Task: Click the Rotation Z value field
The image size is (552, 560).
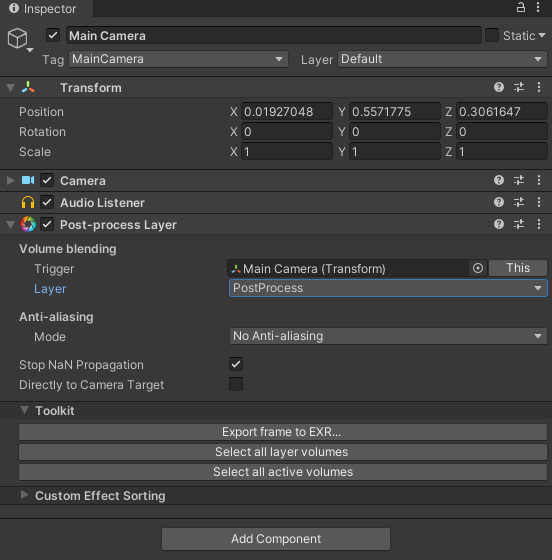Action: pyautogui.click(x=502, y=132)
